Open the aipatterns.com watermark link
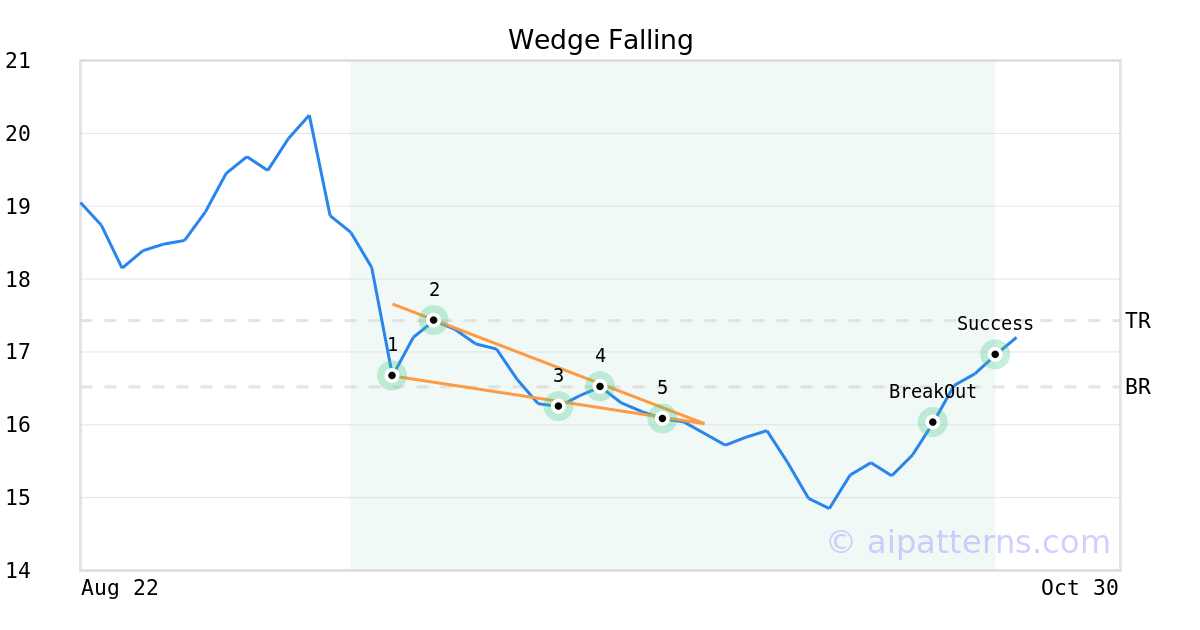 coord(968,542)
